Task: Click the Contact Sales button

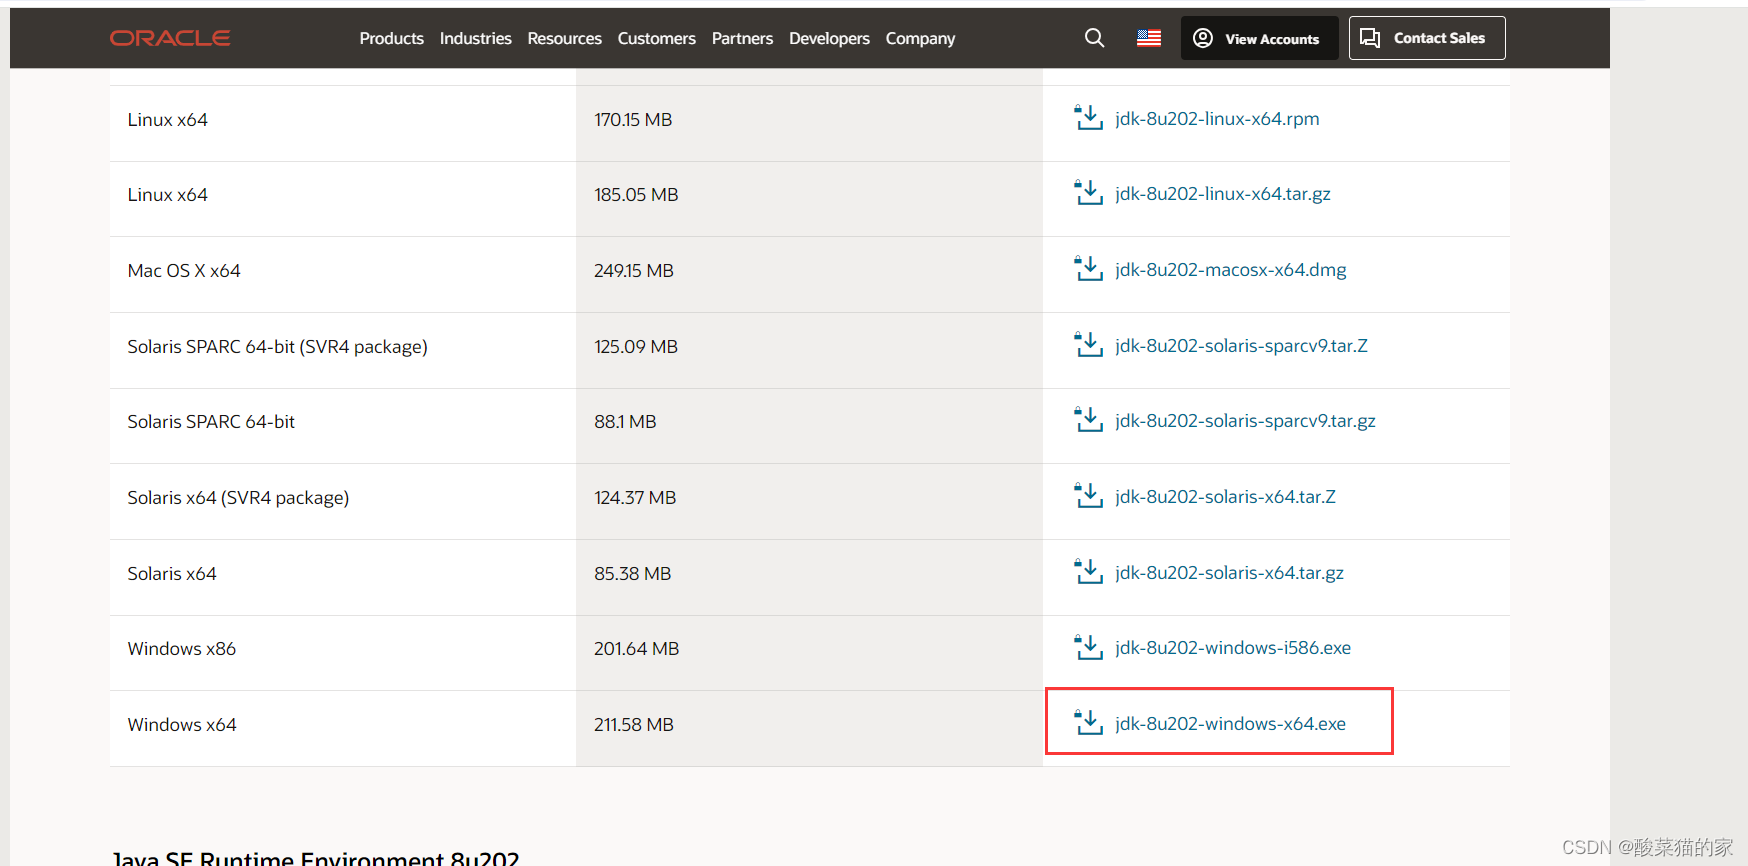Action: (1427, 38)
